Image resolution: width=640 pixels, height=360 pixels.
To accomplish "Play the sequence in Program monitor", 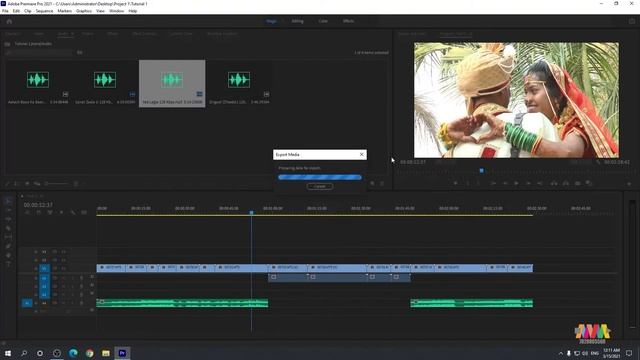I will [516, 184].
